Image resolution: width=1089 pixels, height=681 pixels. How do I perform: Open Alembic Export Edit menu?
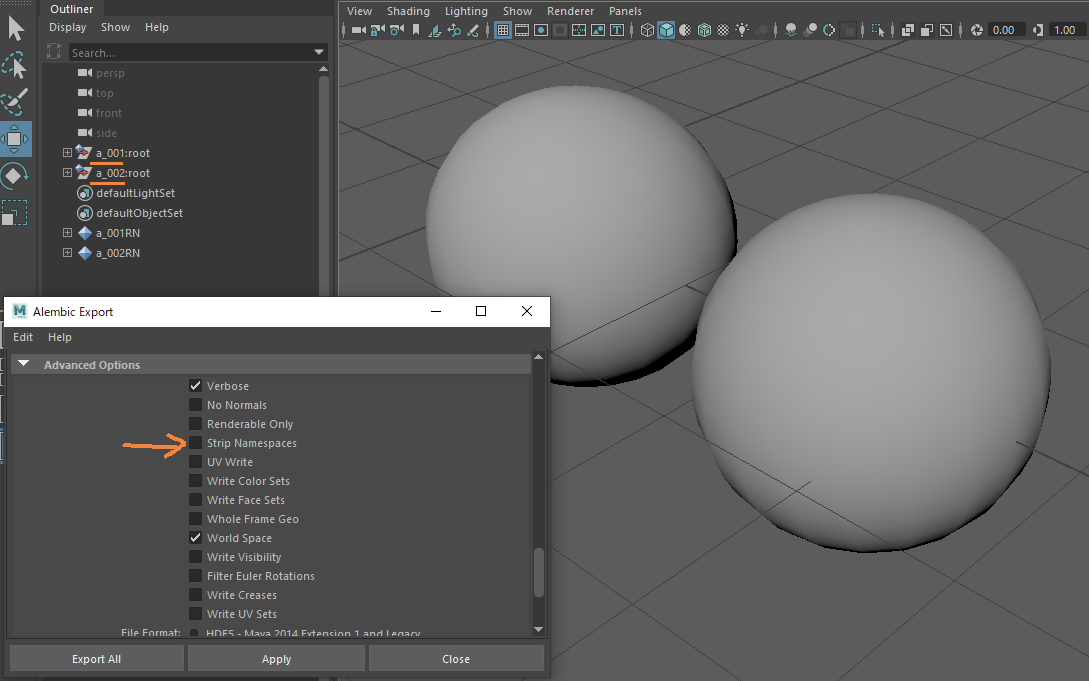point(23,337)
